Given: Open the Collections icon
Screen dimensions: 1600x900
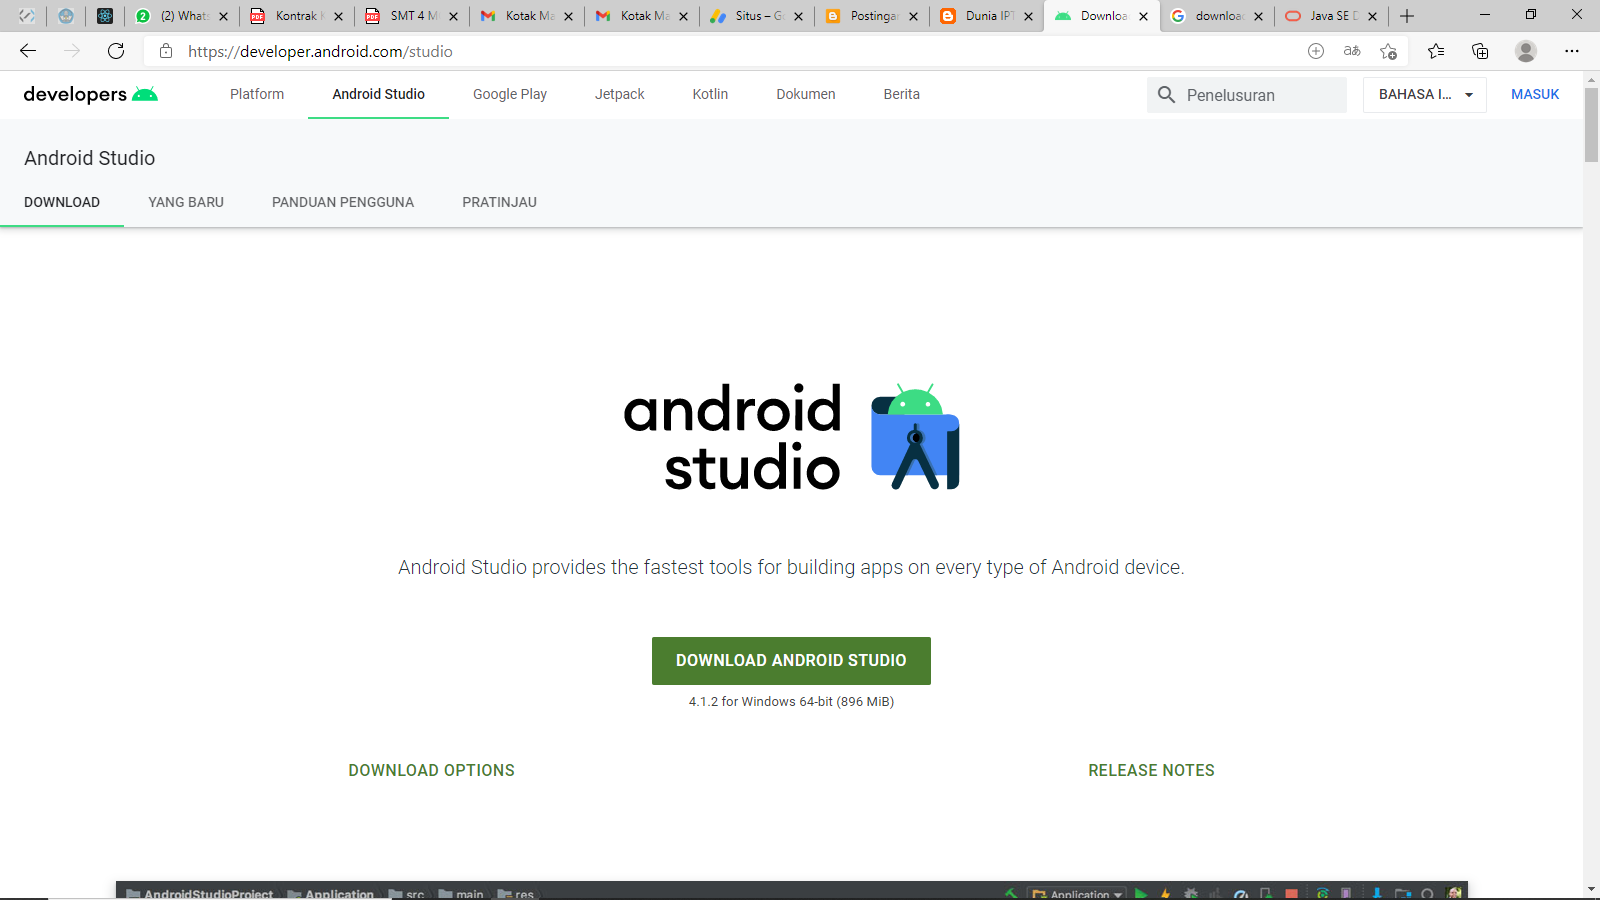Looking at the screenshot, I should tap(1480, 51).
